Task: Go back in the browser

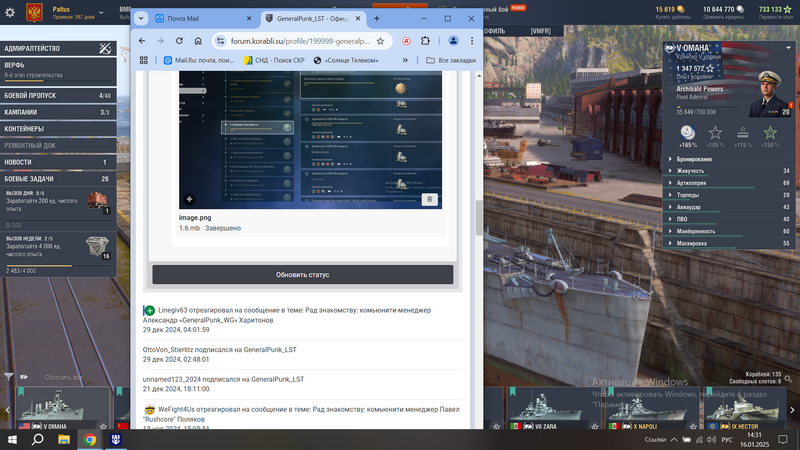Action: [142, 41]
